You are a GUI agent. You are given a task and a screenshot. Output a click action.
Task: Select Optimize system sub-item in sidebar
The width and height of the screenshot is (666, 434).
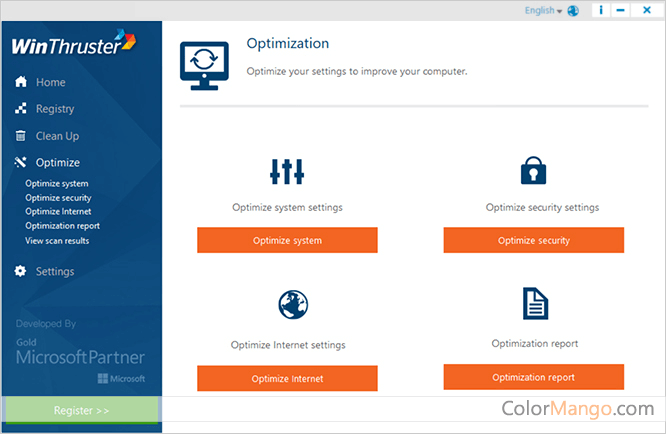point(57,184)
